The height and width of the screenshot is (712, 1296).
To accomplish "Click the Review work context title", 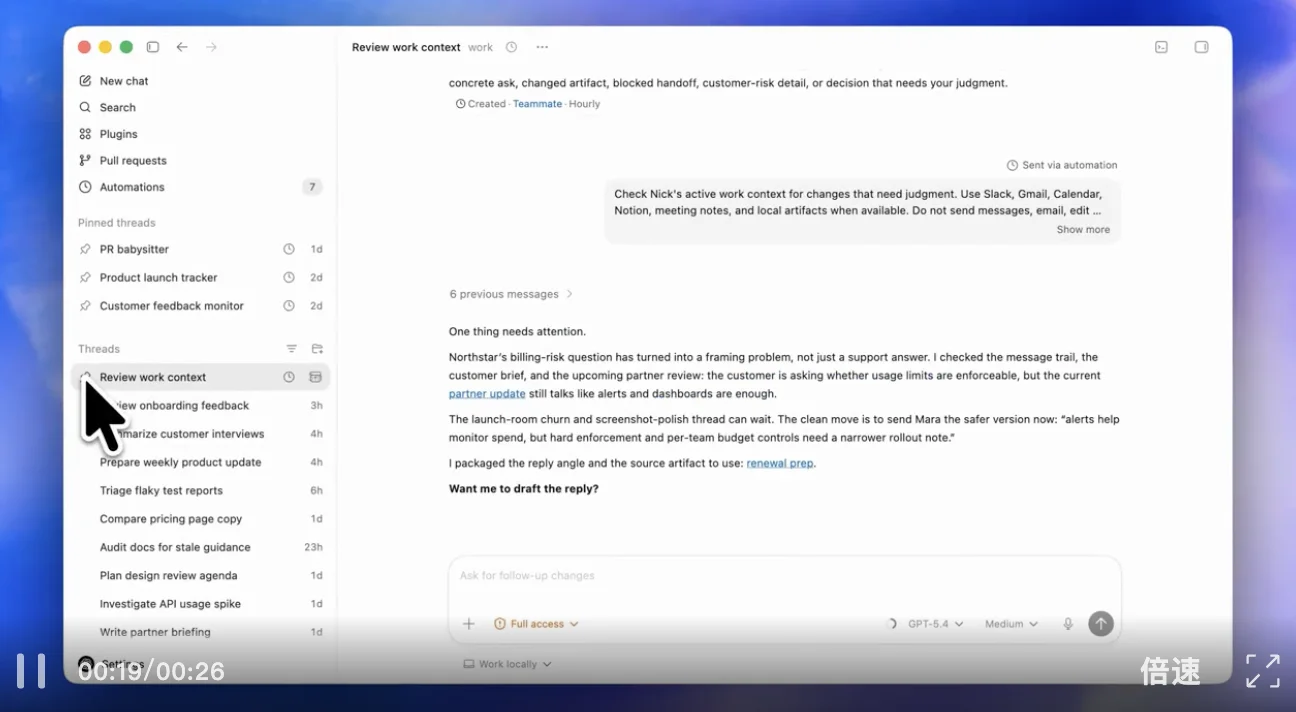I will (406, 47).
